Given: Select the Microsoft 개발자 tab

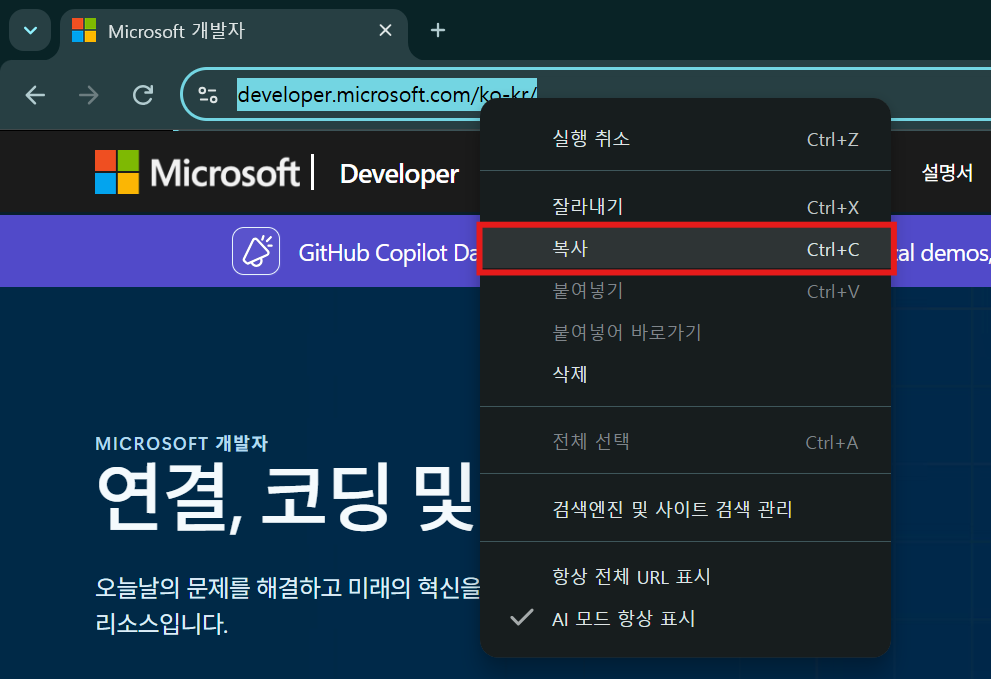Looking at the screenshot, I should coord(234,31).
